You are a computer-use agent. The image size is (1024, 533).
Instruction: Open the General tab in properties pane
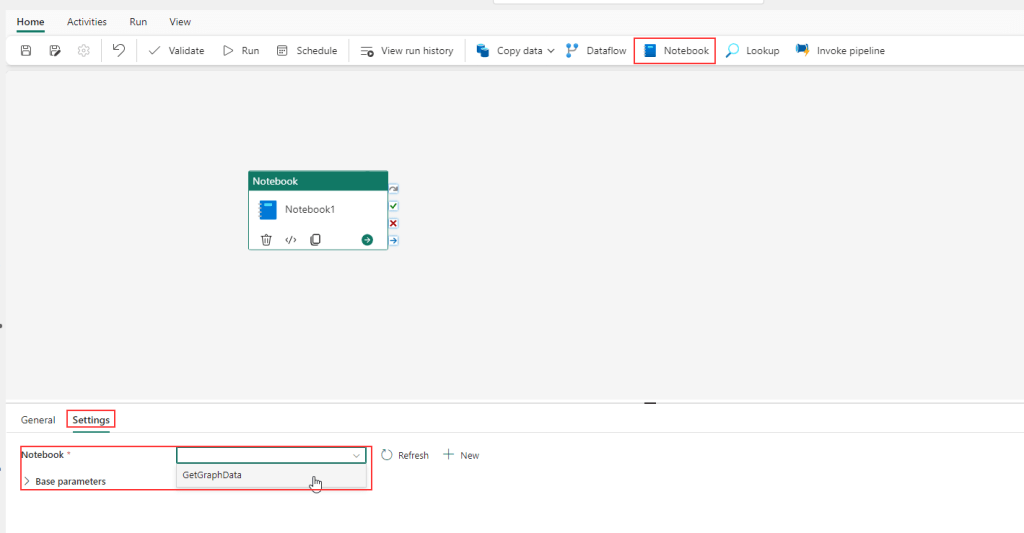point(38,420)
